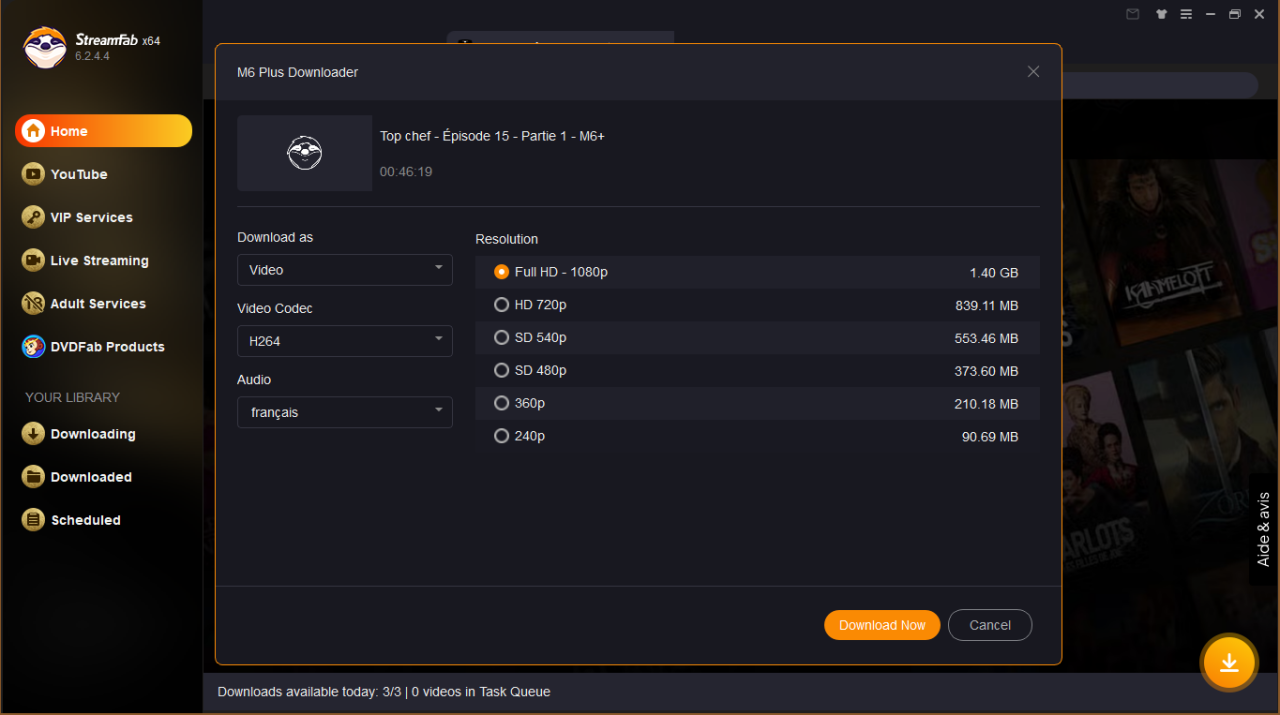Screen dimensions: 1280x715
Task: Choose SD 480p resolution option
Action: [502, 371]
